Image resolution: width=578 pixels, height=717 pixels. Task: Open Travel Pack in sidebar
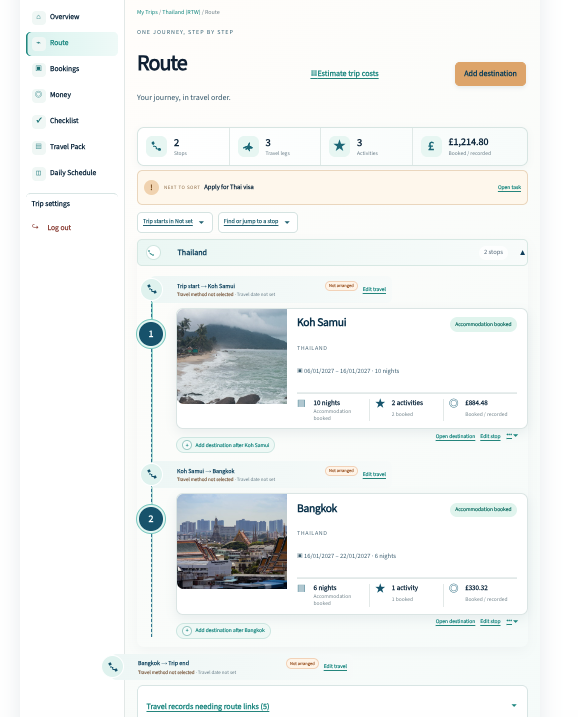pyautogui.click(x=72, y=147)
